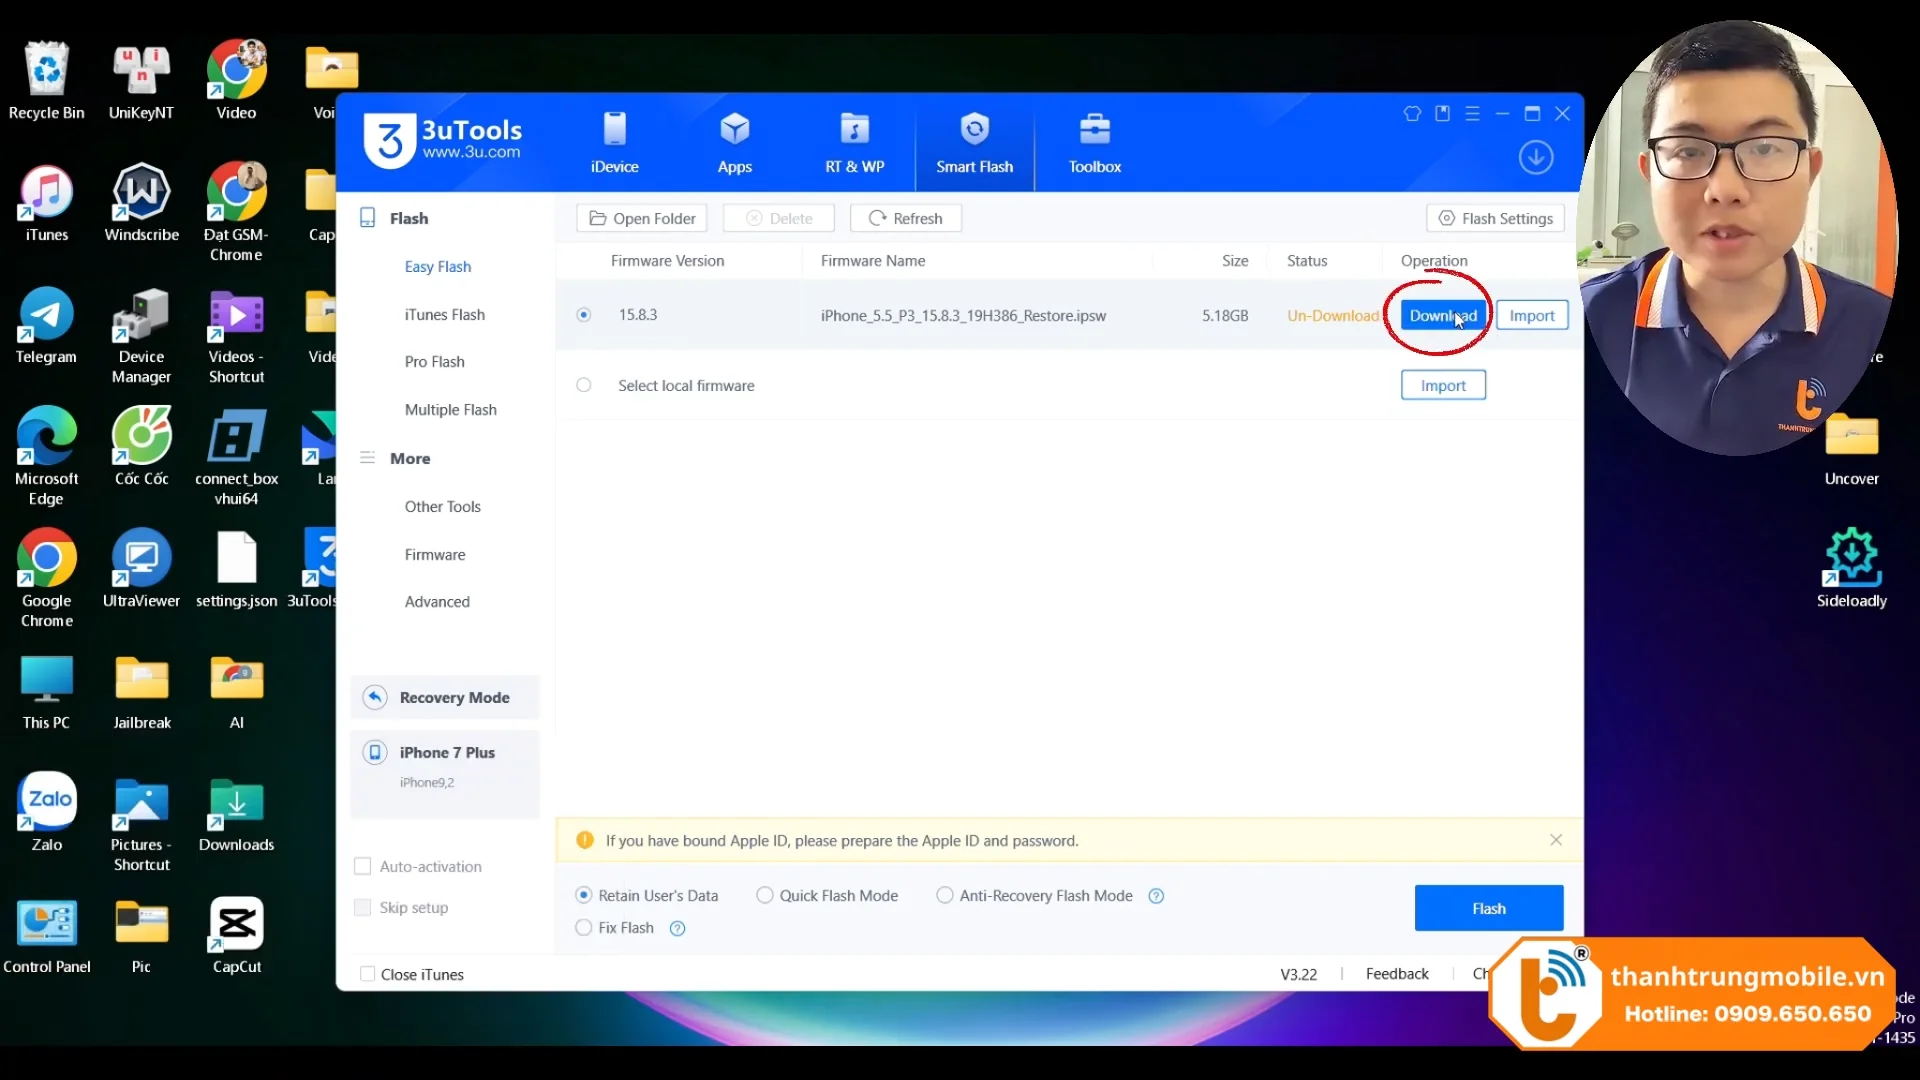Click firmware name iPhone_5.5_P3_15.8.3 cell
The height and width of the screenshot is (1080, 1920).
pos(963,315)
